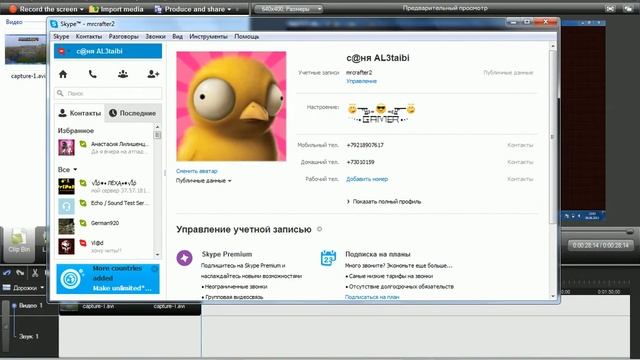Image resolution: width=640 pixels, height=360 pixels.
Task: Click the subscription calendar icon
Action: [328, 258]
